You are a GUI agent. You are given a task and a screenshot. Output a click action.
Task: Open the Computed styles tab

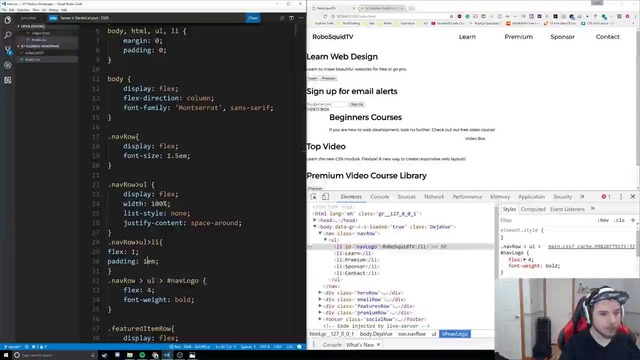click(533, 209)
